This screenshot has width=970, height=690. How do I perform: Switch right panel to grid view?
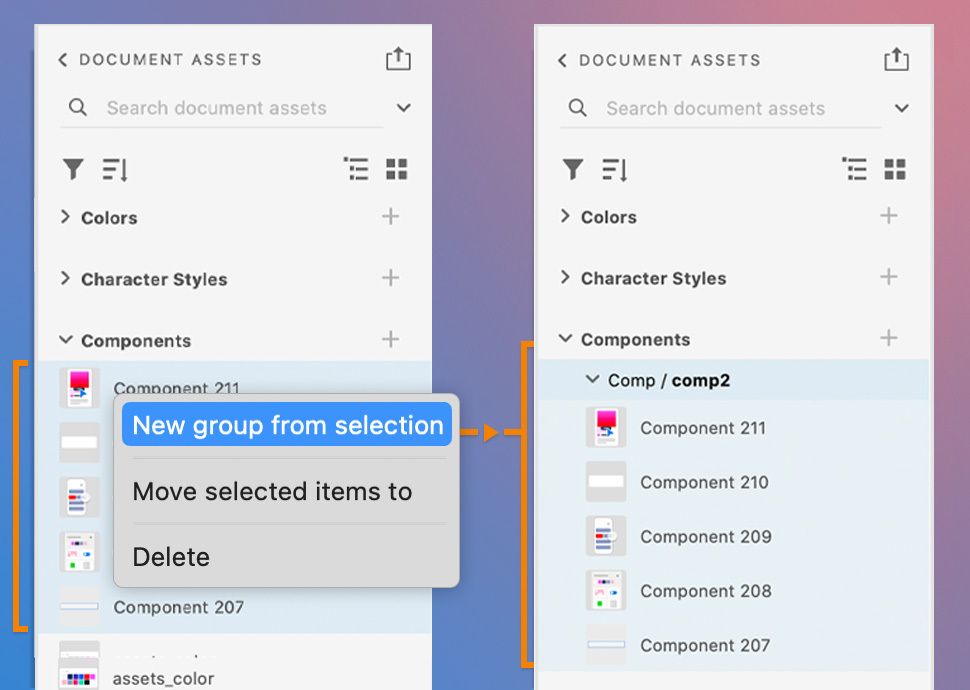895,170
